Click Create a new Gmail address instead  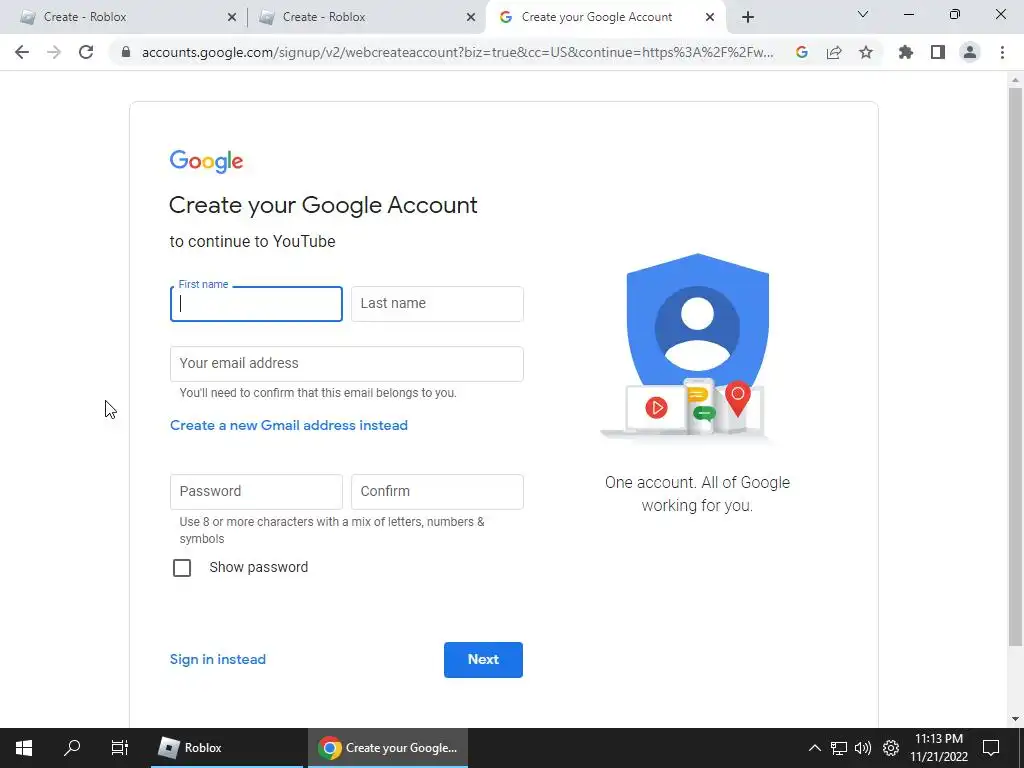pyautogui.click(x=289, y=425)
